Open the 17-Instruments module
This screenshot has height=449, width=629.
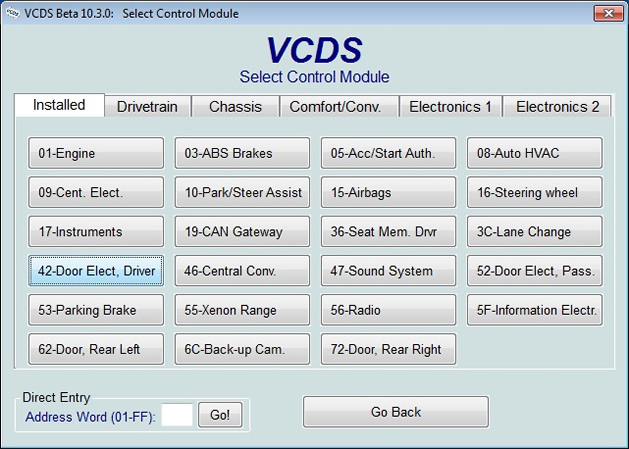click(96, 232)
